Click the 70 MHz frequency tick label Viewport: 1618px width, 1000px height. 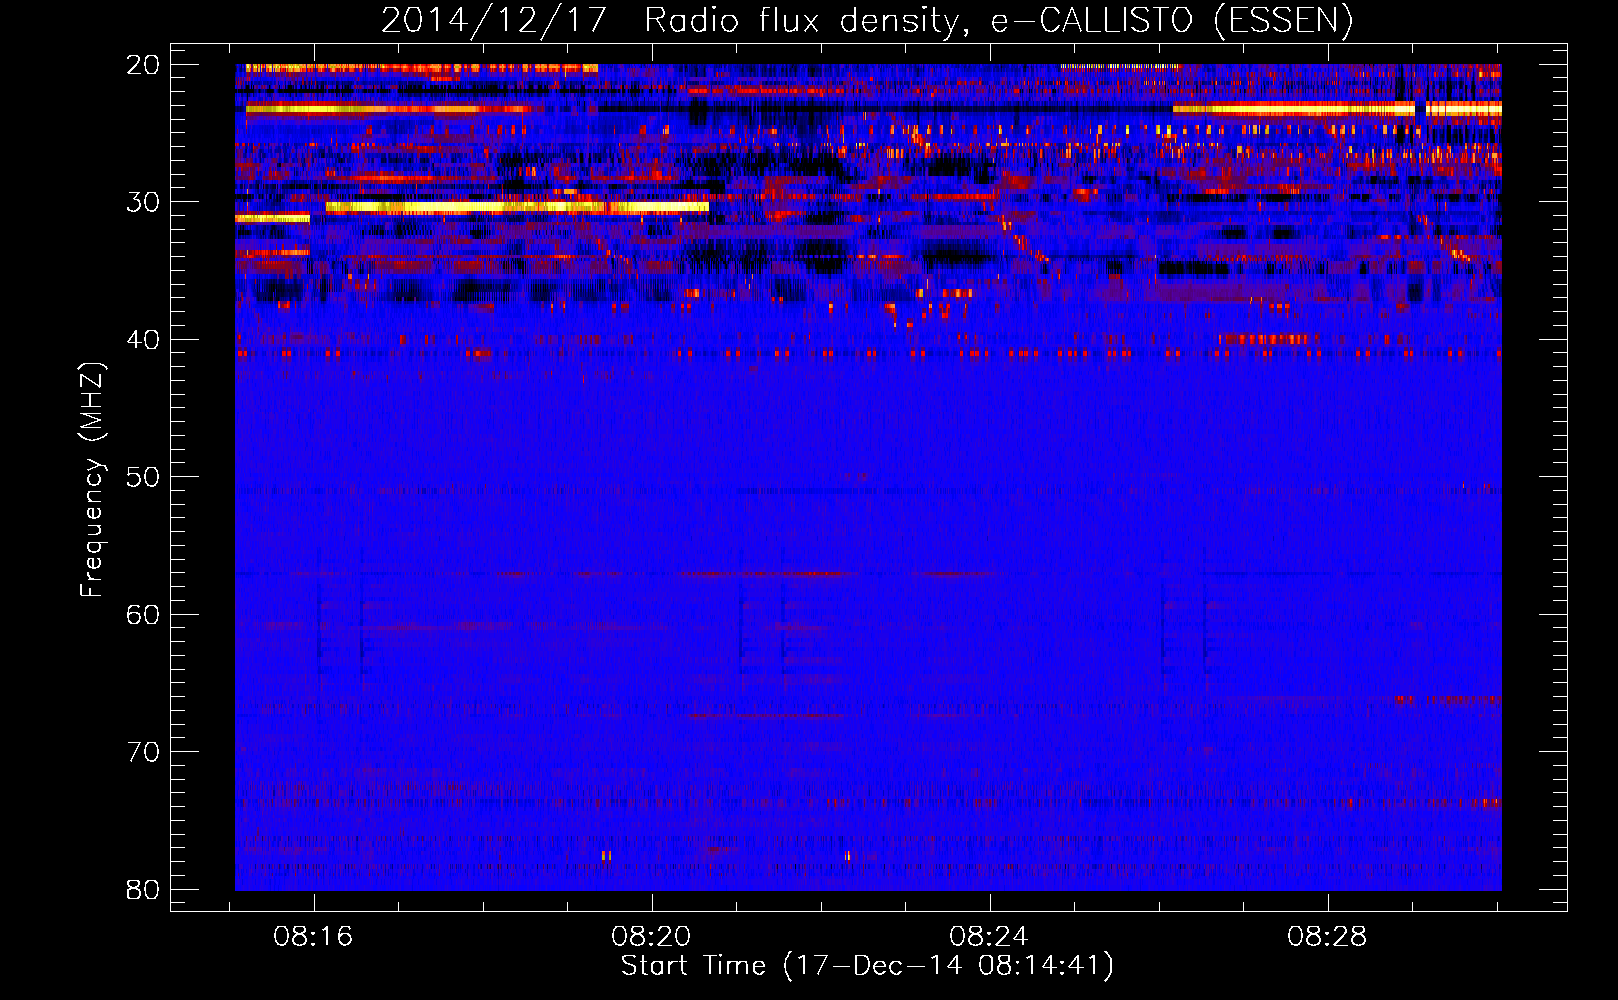pos(143,752)
